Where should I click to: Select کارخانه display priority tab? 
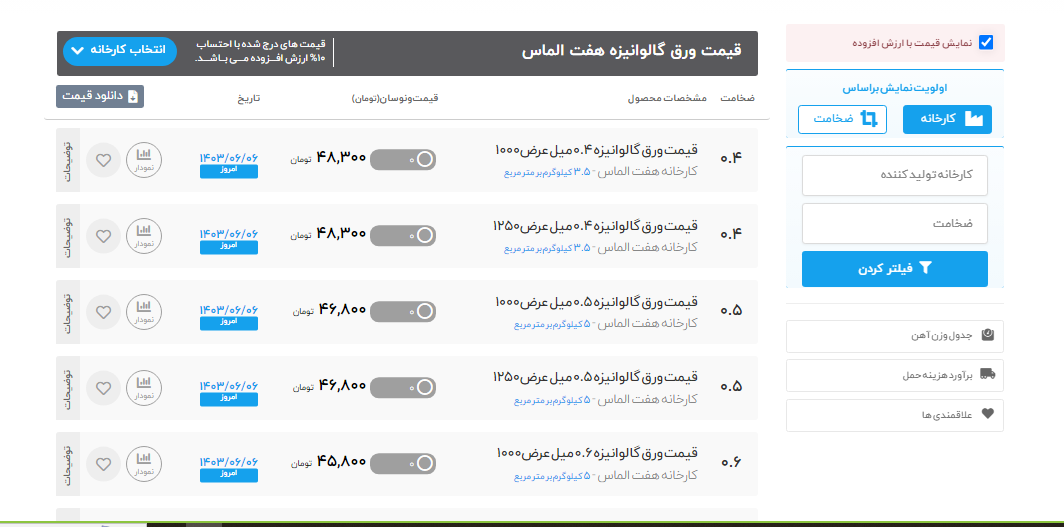point(947,119)
